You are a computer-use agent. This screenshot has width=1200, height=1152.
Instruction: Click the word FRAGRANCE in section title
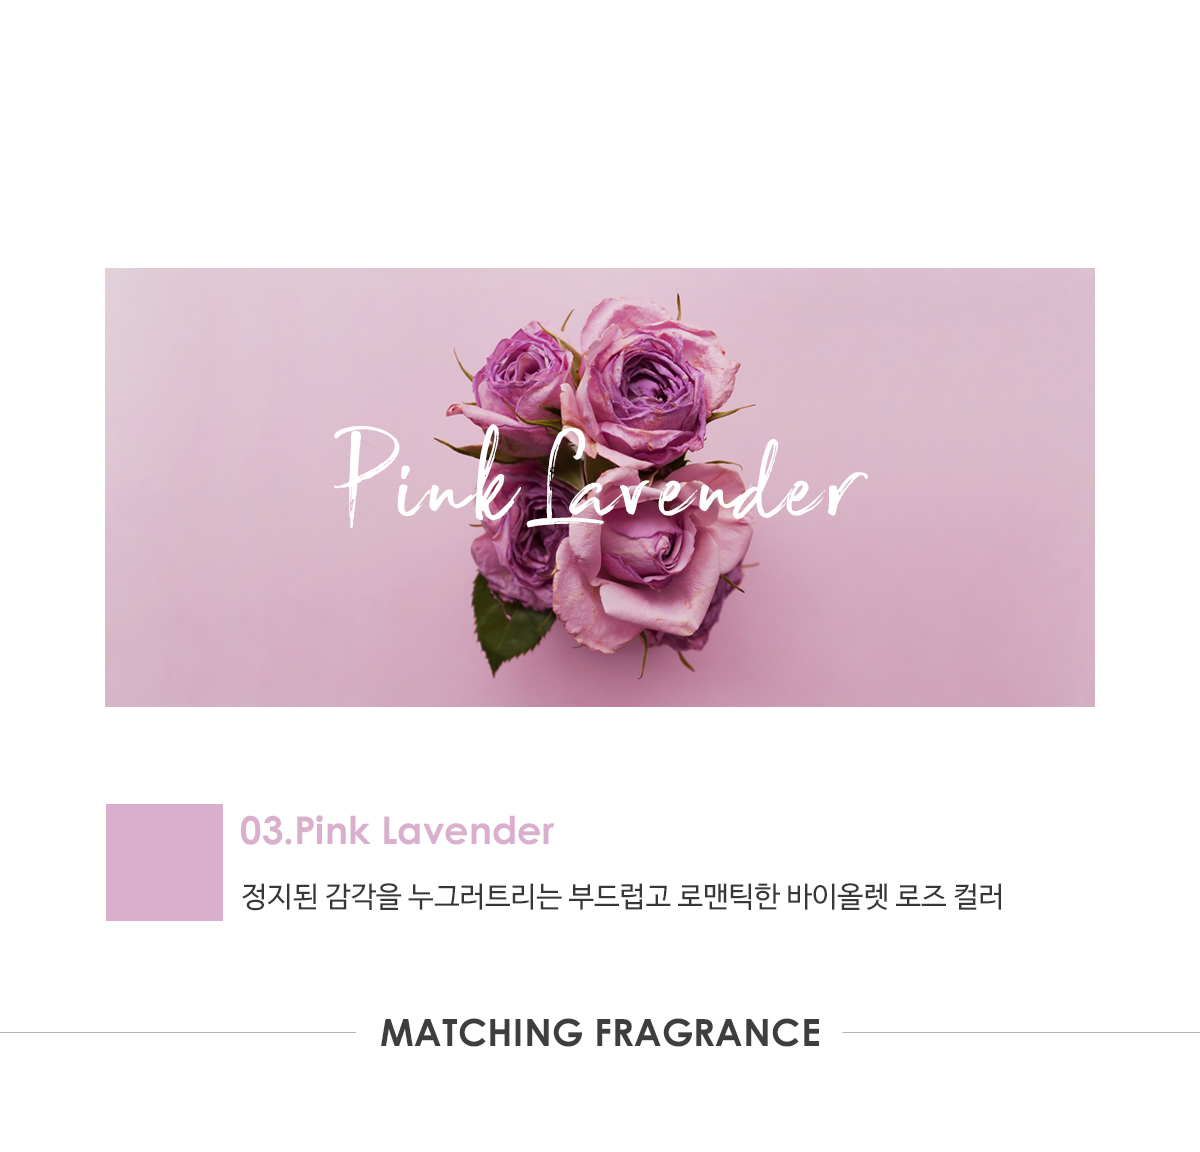(707, 1033)
